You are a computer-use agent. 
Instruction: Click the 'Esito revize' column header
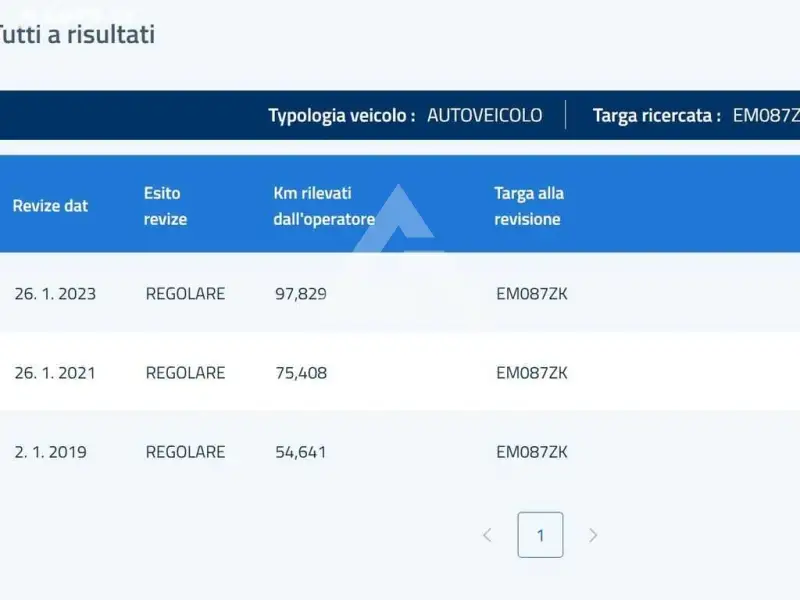pos(165,206)
